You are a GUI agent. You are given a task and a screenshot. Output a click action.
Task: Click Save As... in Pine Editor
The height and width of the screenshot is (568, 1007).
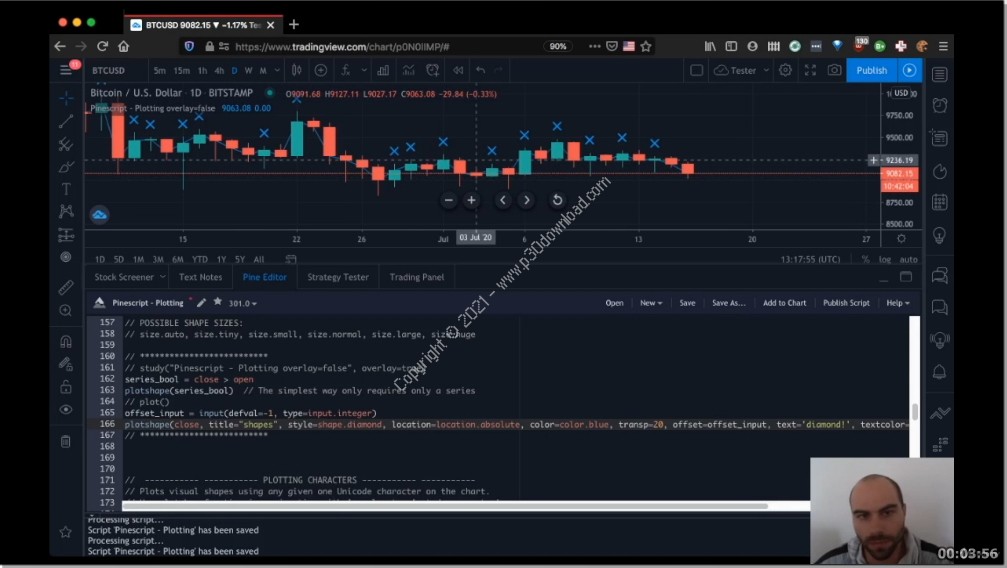729,303
